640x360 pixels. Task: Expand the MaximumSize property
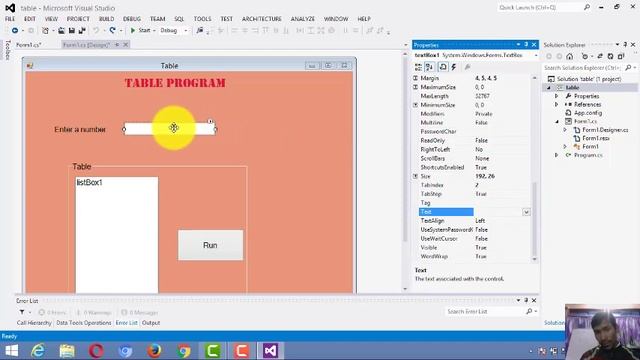416,87
